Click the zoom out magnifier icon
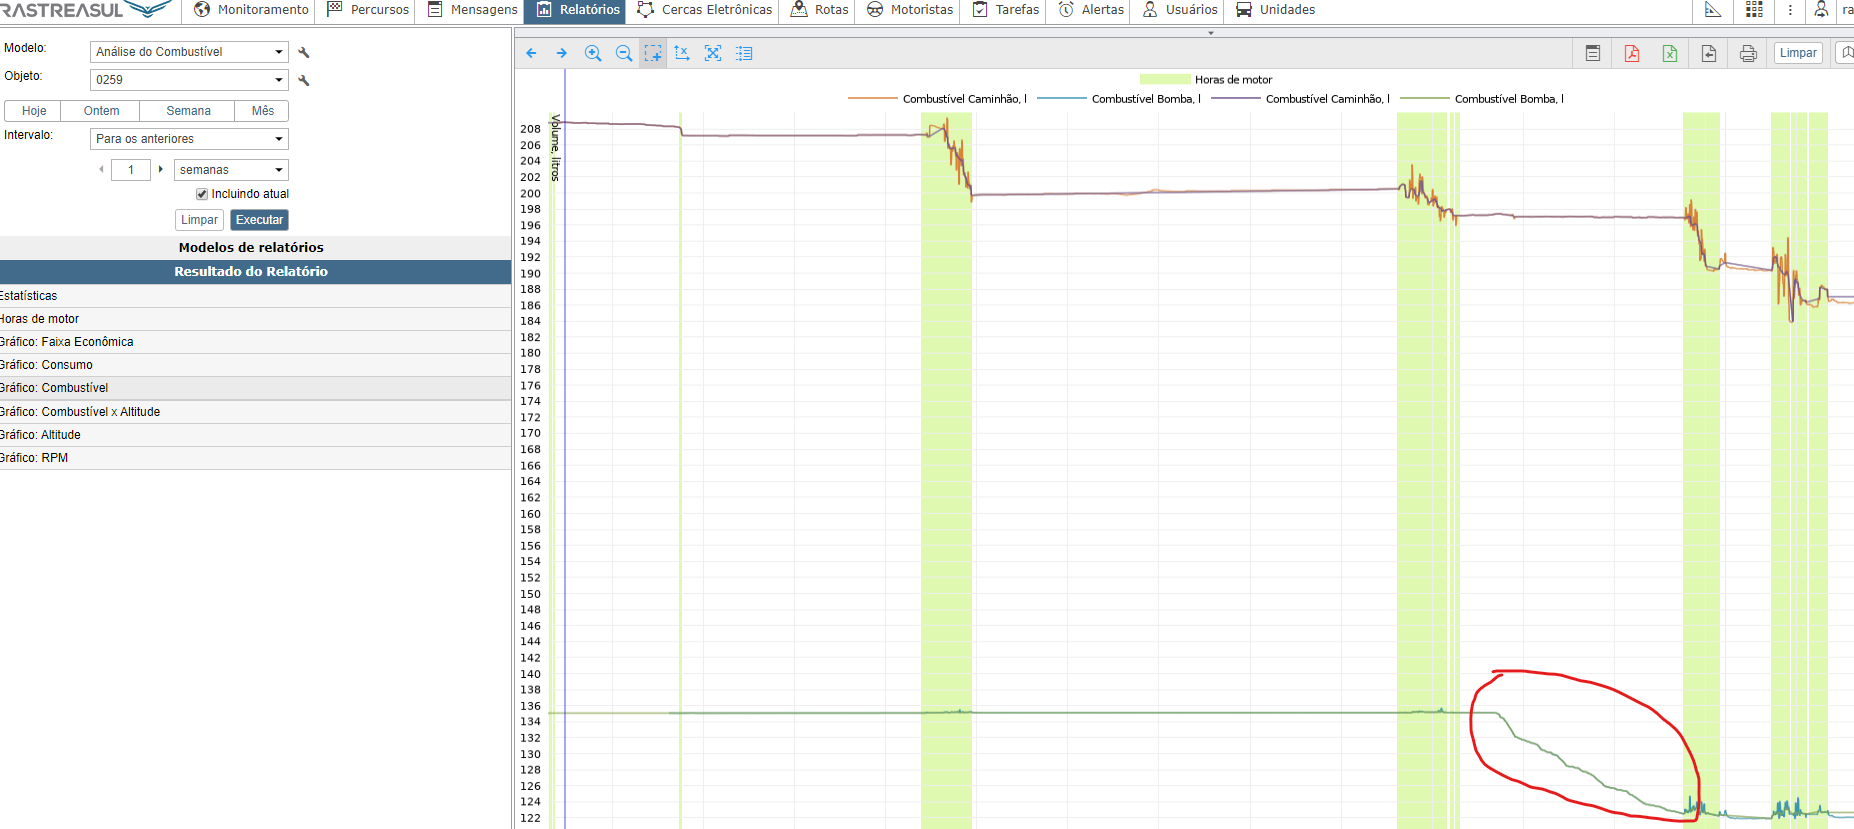This screenshot has width=1854, height=829. tap(624, 54)
